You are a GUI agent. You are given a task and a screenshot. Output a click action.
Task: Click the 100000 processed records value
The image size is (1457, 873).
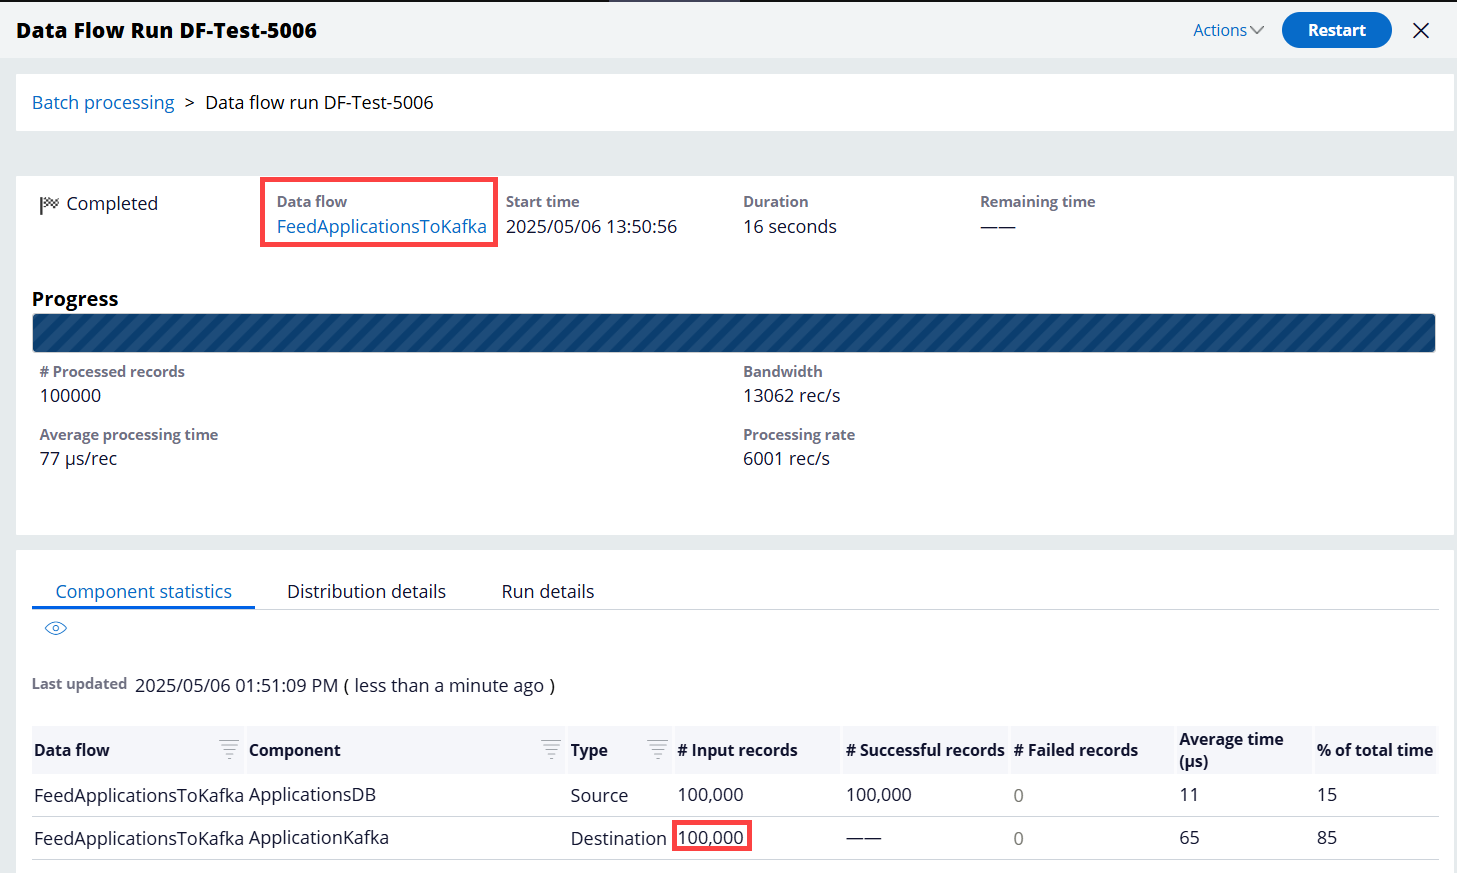click(70, 395)
